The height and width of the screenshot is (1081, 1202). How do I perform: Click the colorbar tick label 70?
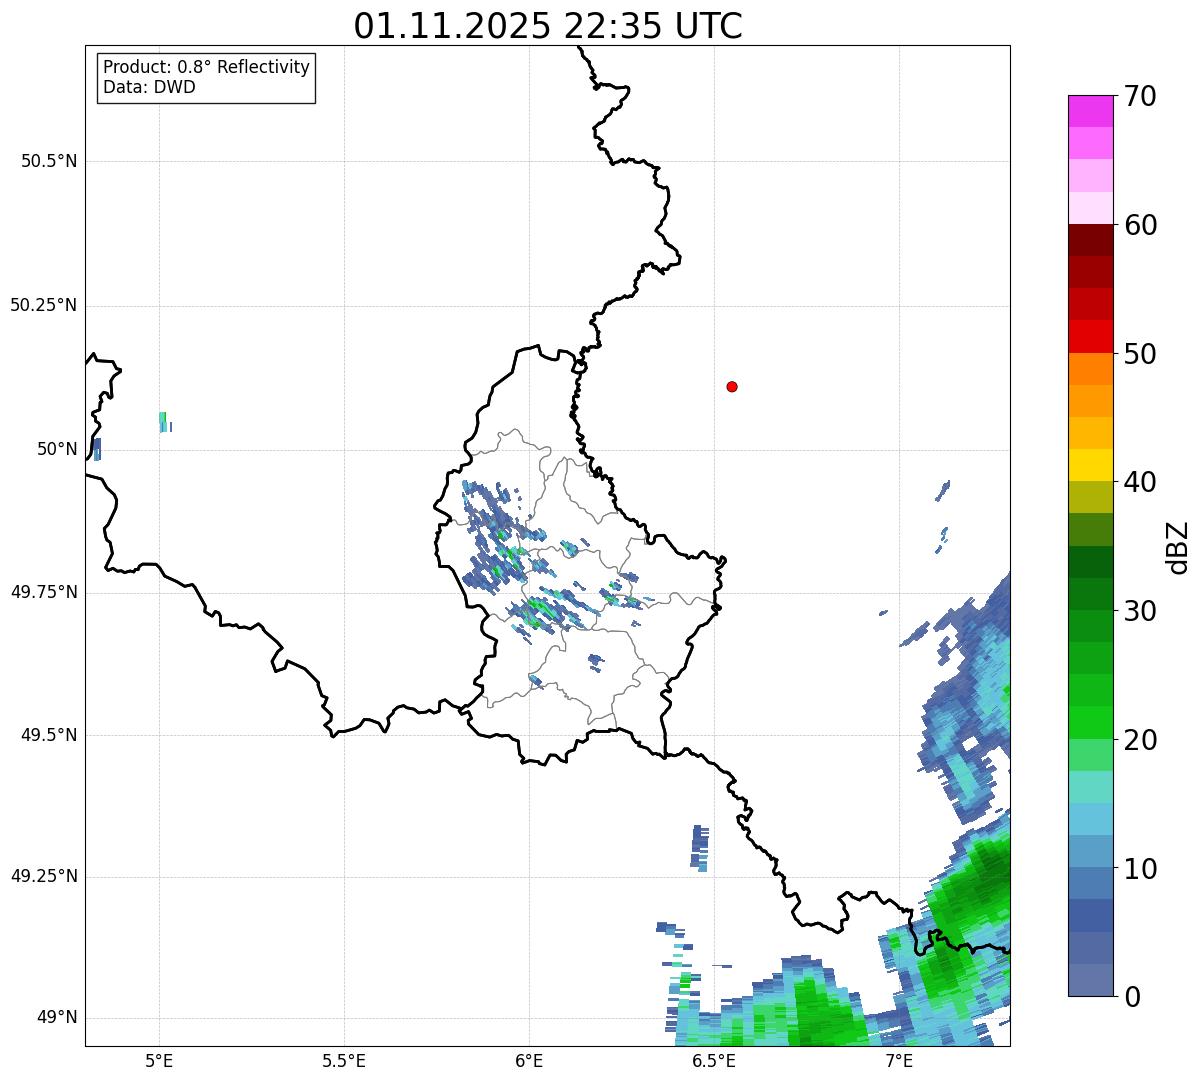click(1140, 96)
